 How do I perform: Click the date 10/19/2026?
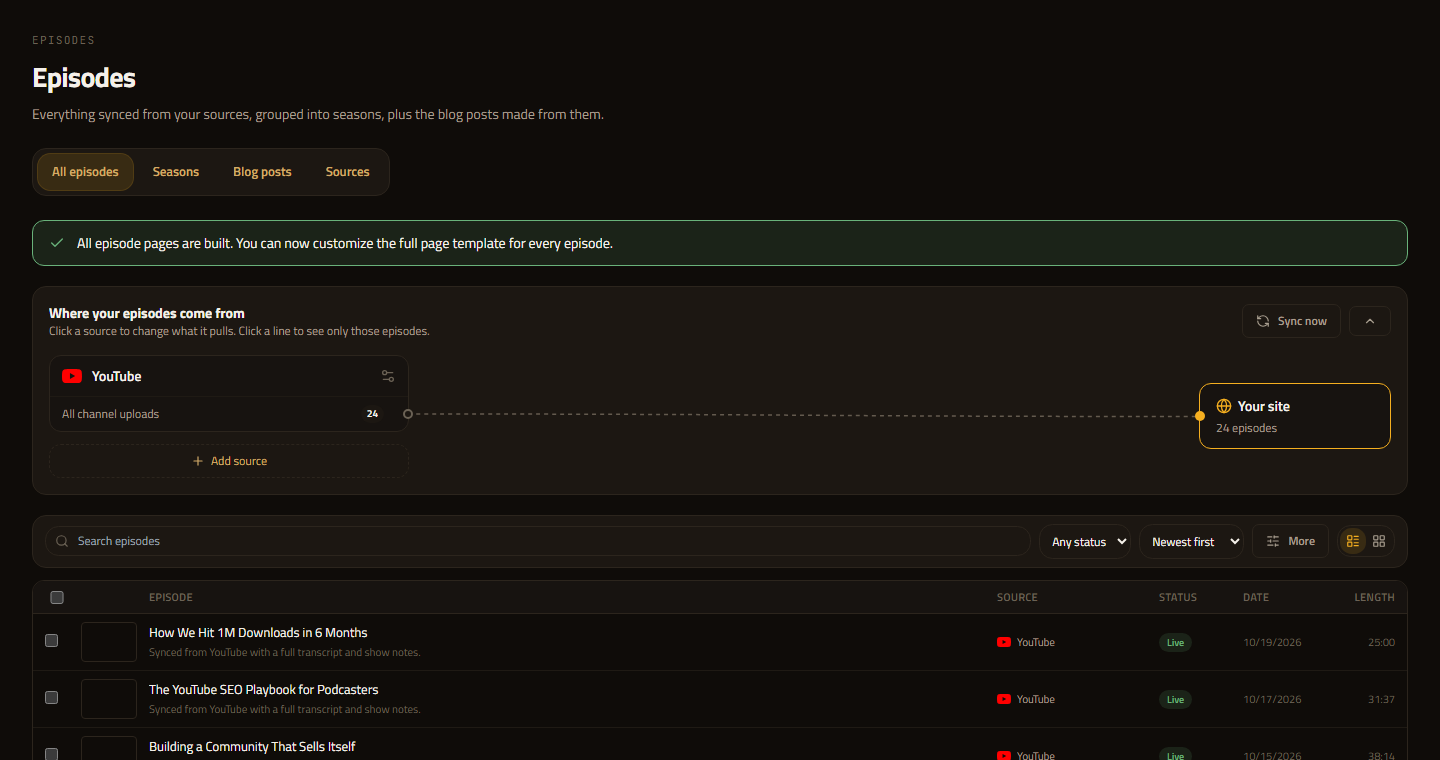(x=1272, y=642)
